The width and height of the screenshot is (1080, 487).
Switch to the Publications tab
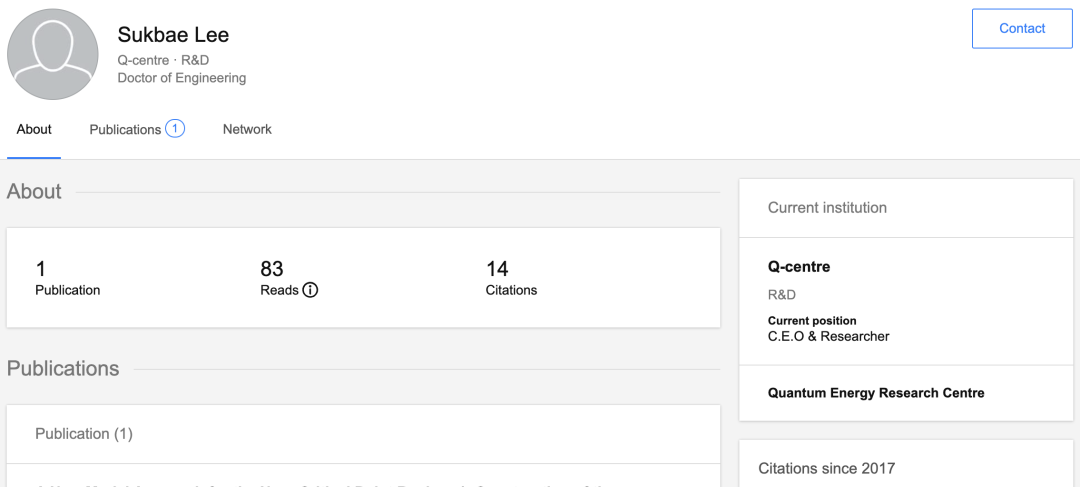[125, 129]
